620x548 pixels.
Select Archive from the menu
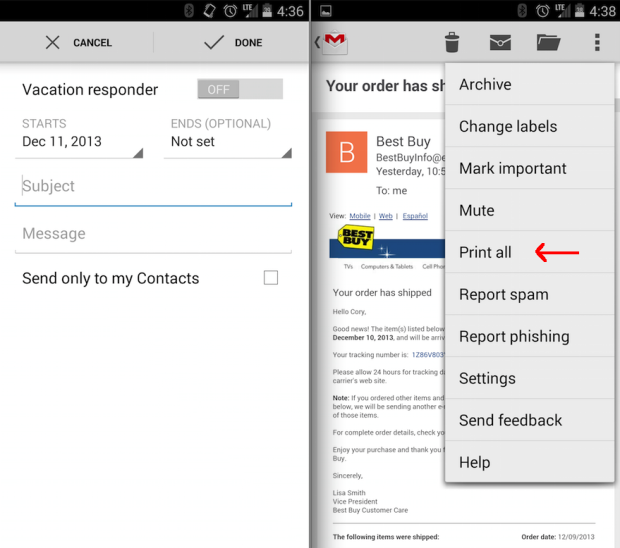pos(529,84)
